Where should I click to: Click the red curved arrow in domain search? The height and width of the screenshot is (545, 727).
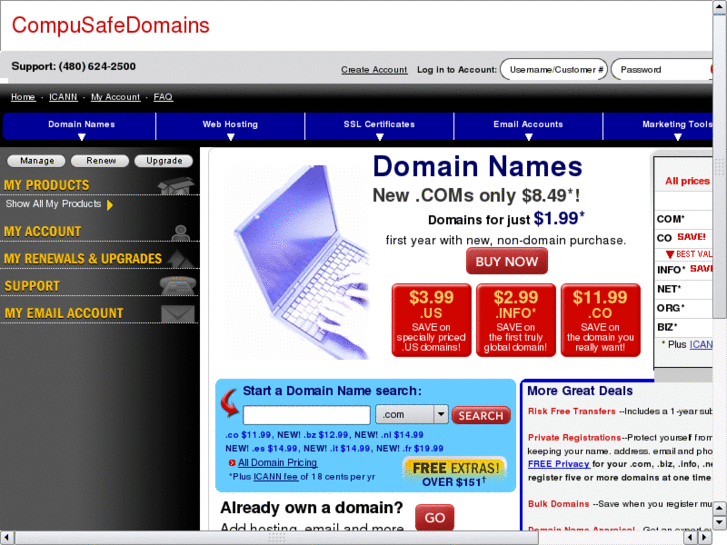coord(230,403)
